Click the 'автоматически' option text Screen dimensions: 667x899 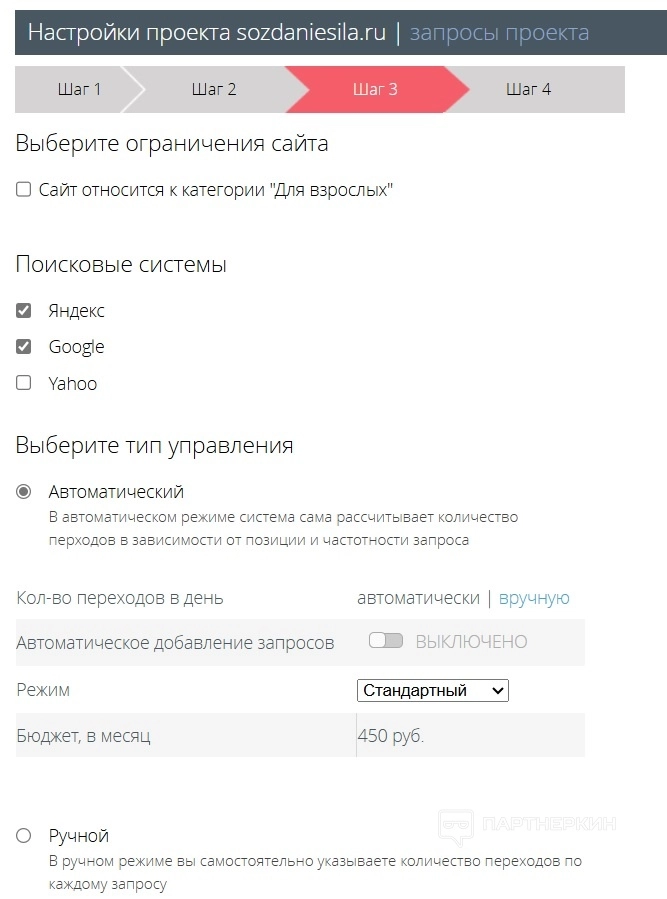coord(418,598)
